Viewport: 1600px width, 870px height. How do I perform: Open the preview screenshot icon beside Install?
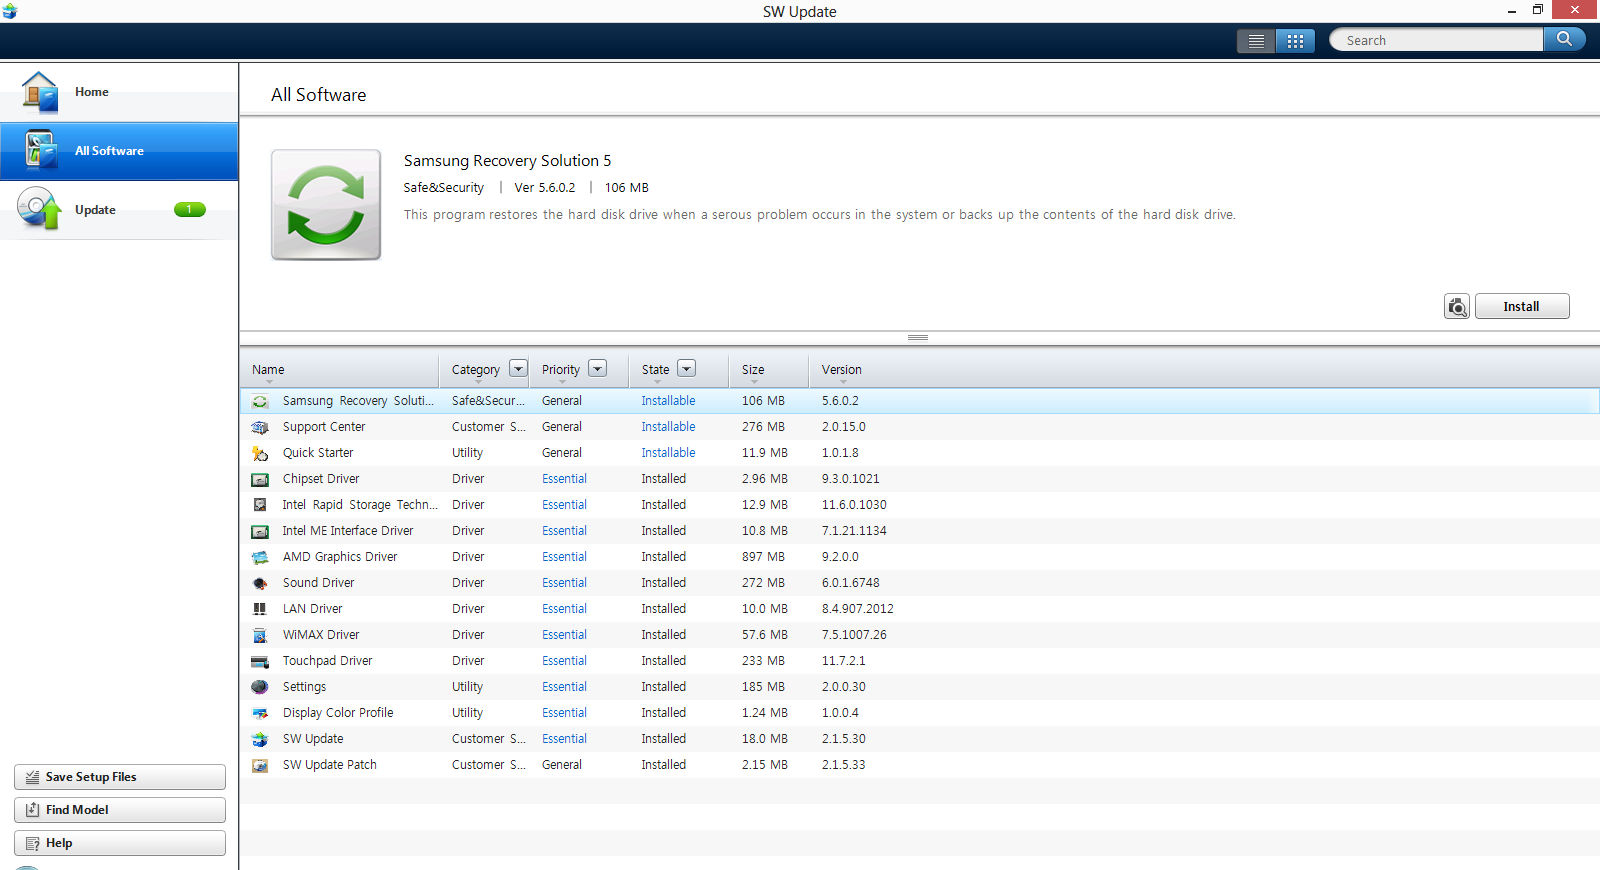(1457, 307)
